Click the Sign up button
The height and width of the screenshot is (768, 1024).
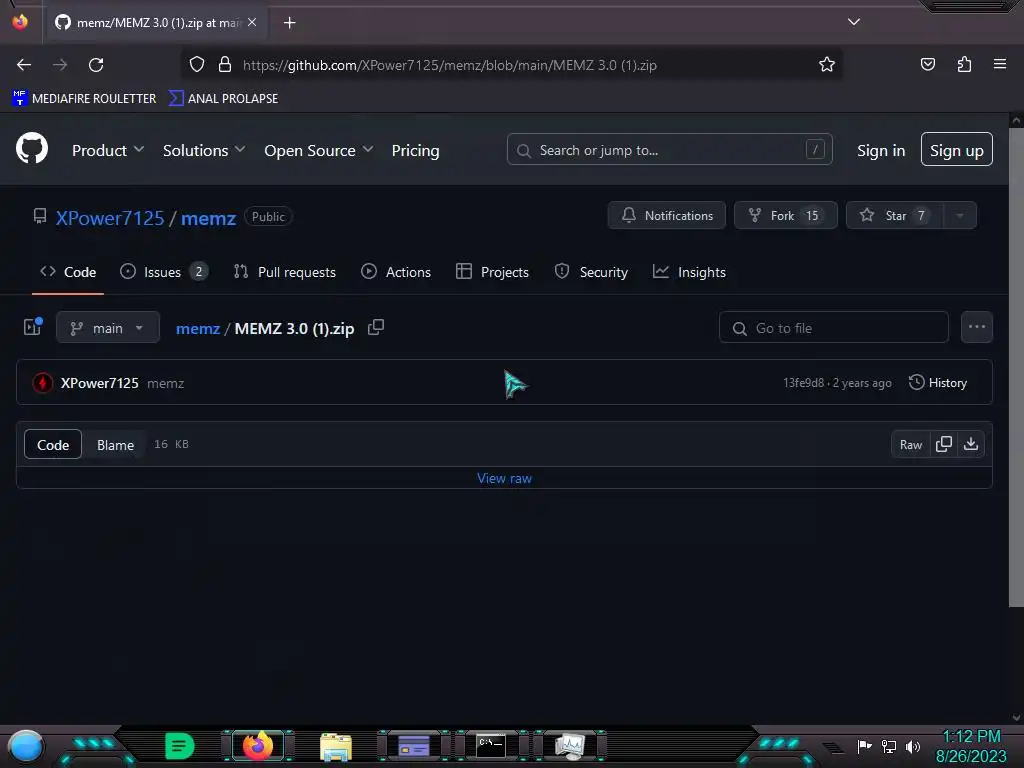point(956,150)
